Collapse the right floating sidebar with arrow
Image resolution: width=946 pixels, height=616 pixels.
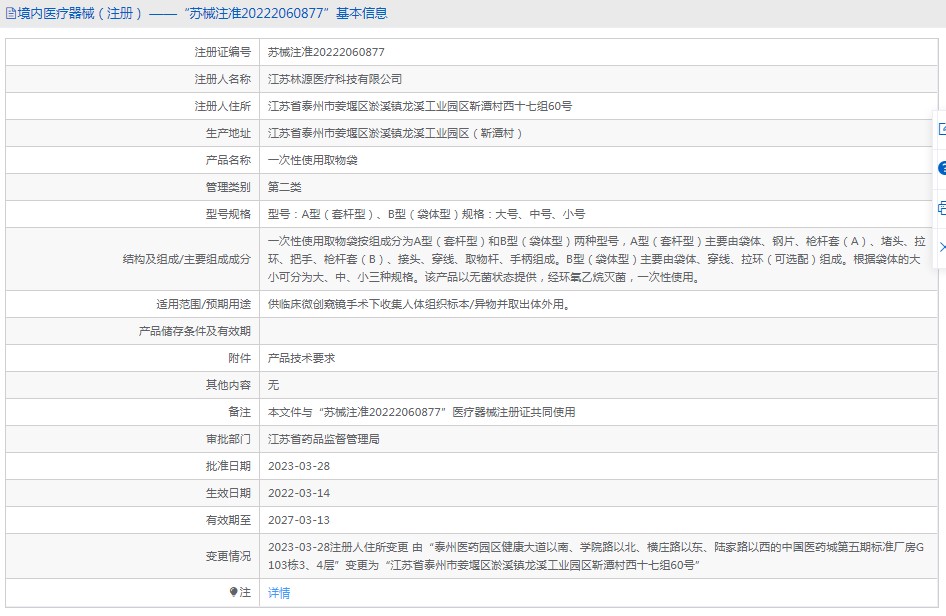tap(942, 247)
